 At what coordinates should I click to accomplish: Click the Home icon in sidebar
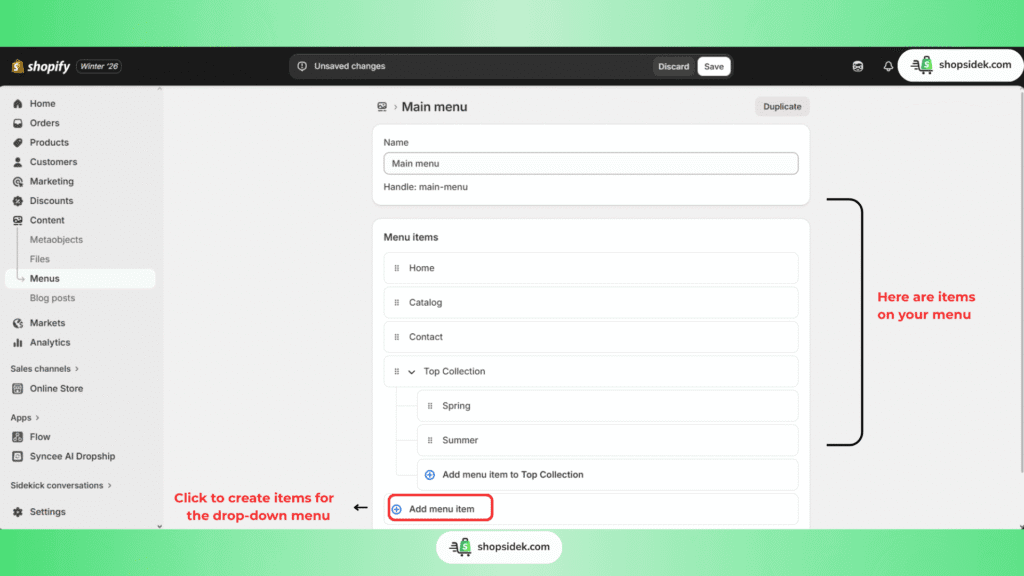click(18, 104)
